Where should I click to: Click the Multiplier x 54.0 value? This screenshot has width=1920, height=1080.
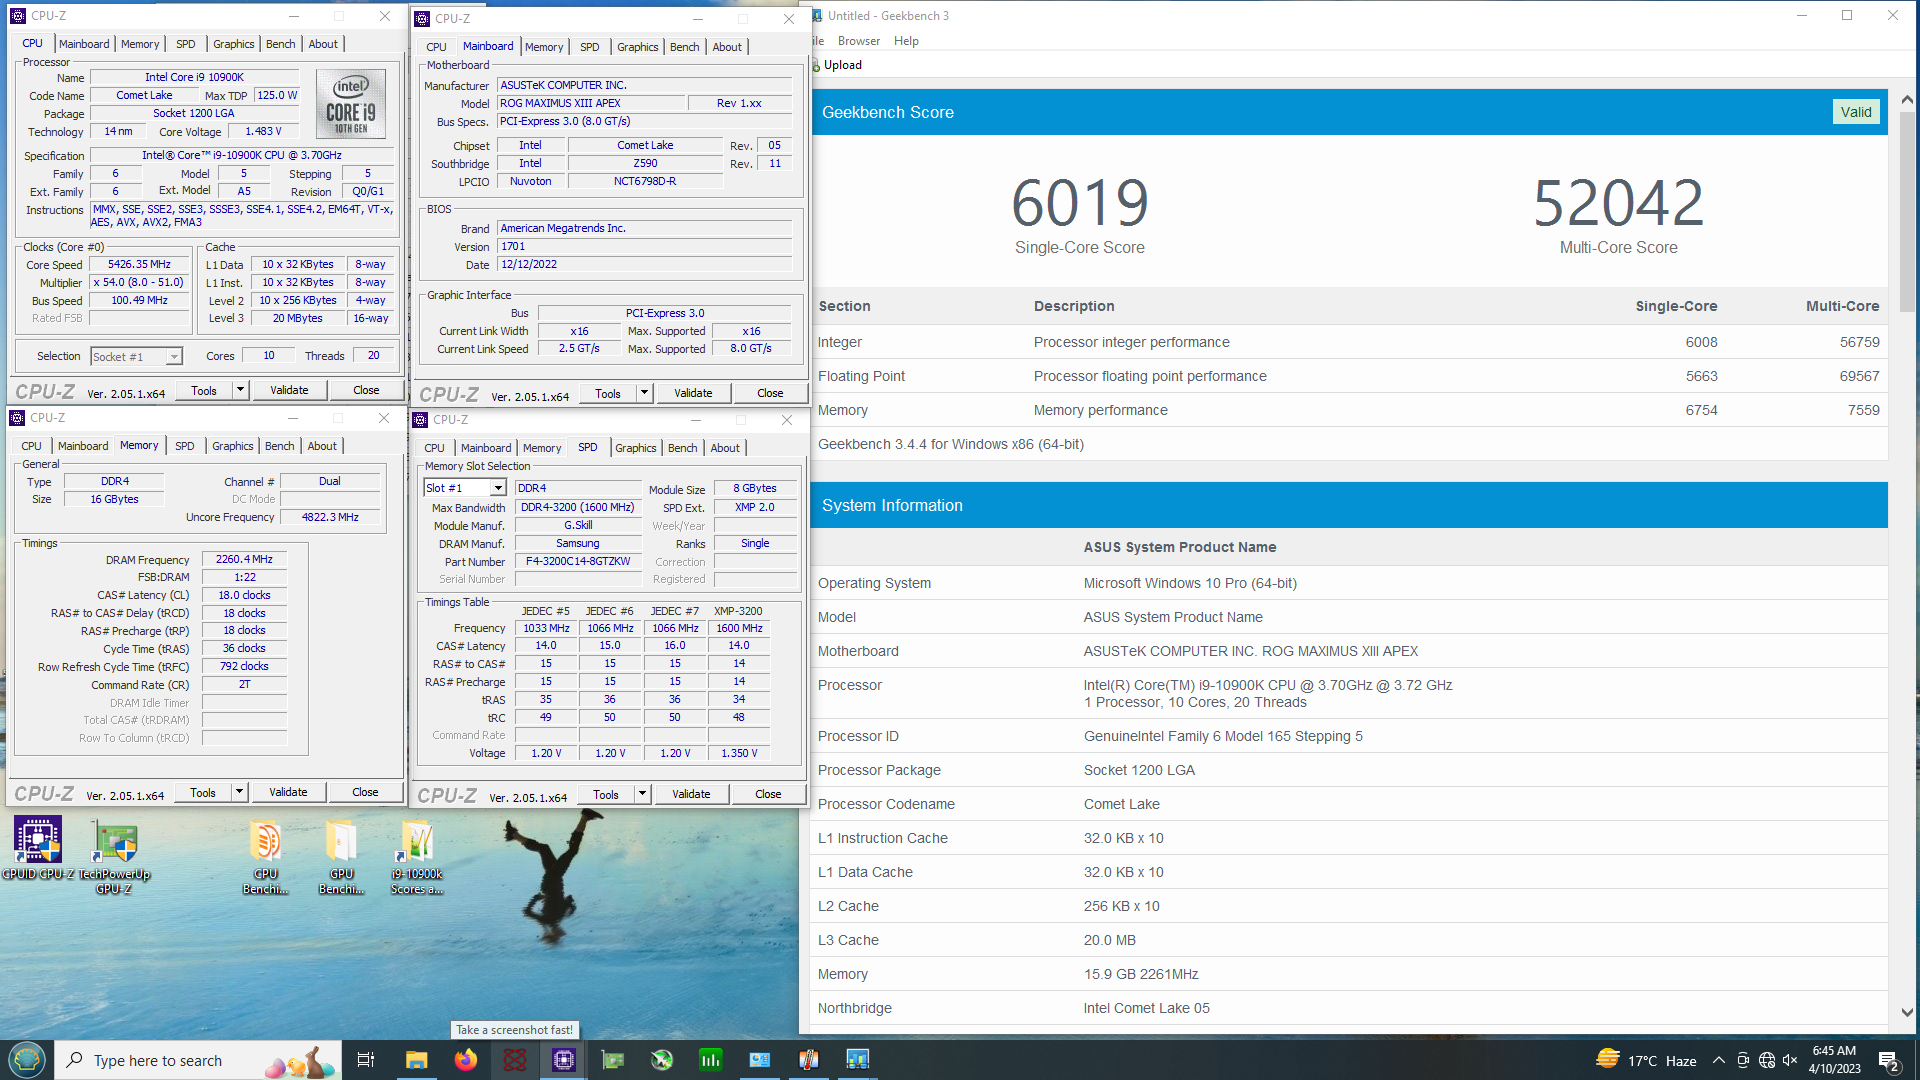tap(140, 282)
